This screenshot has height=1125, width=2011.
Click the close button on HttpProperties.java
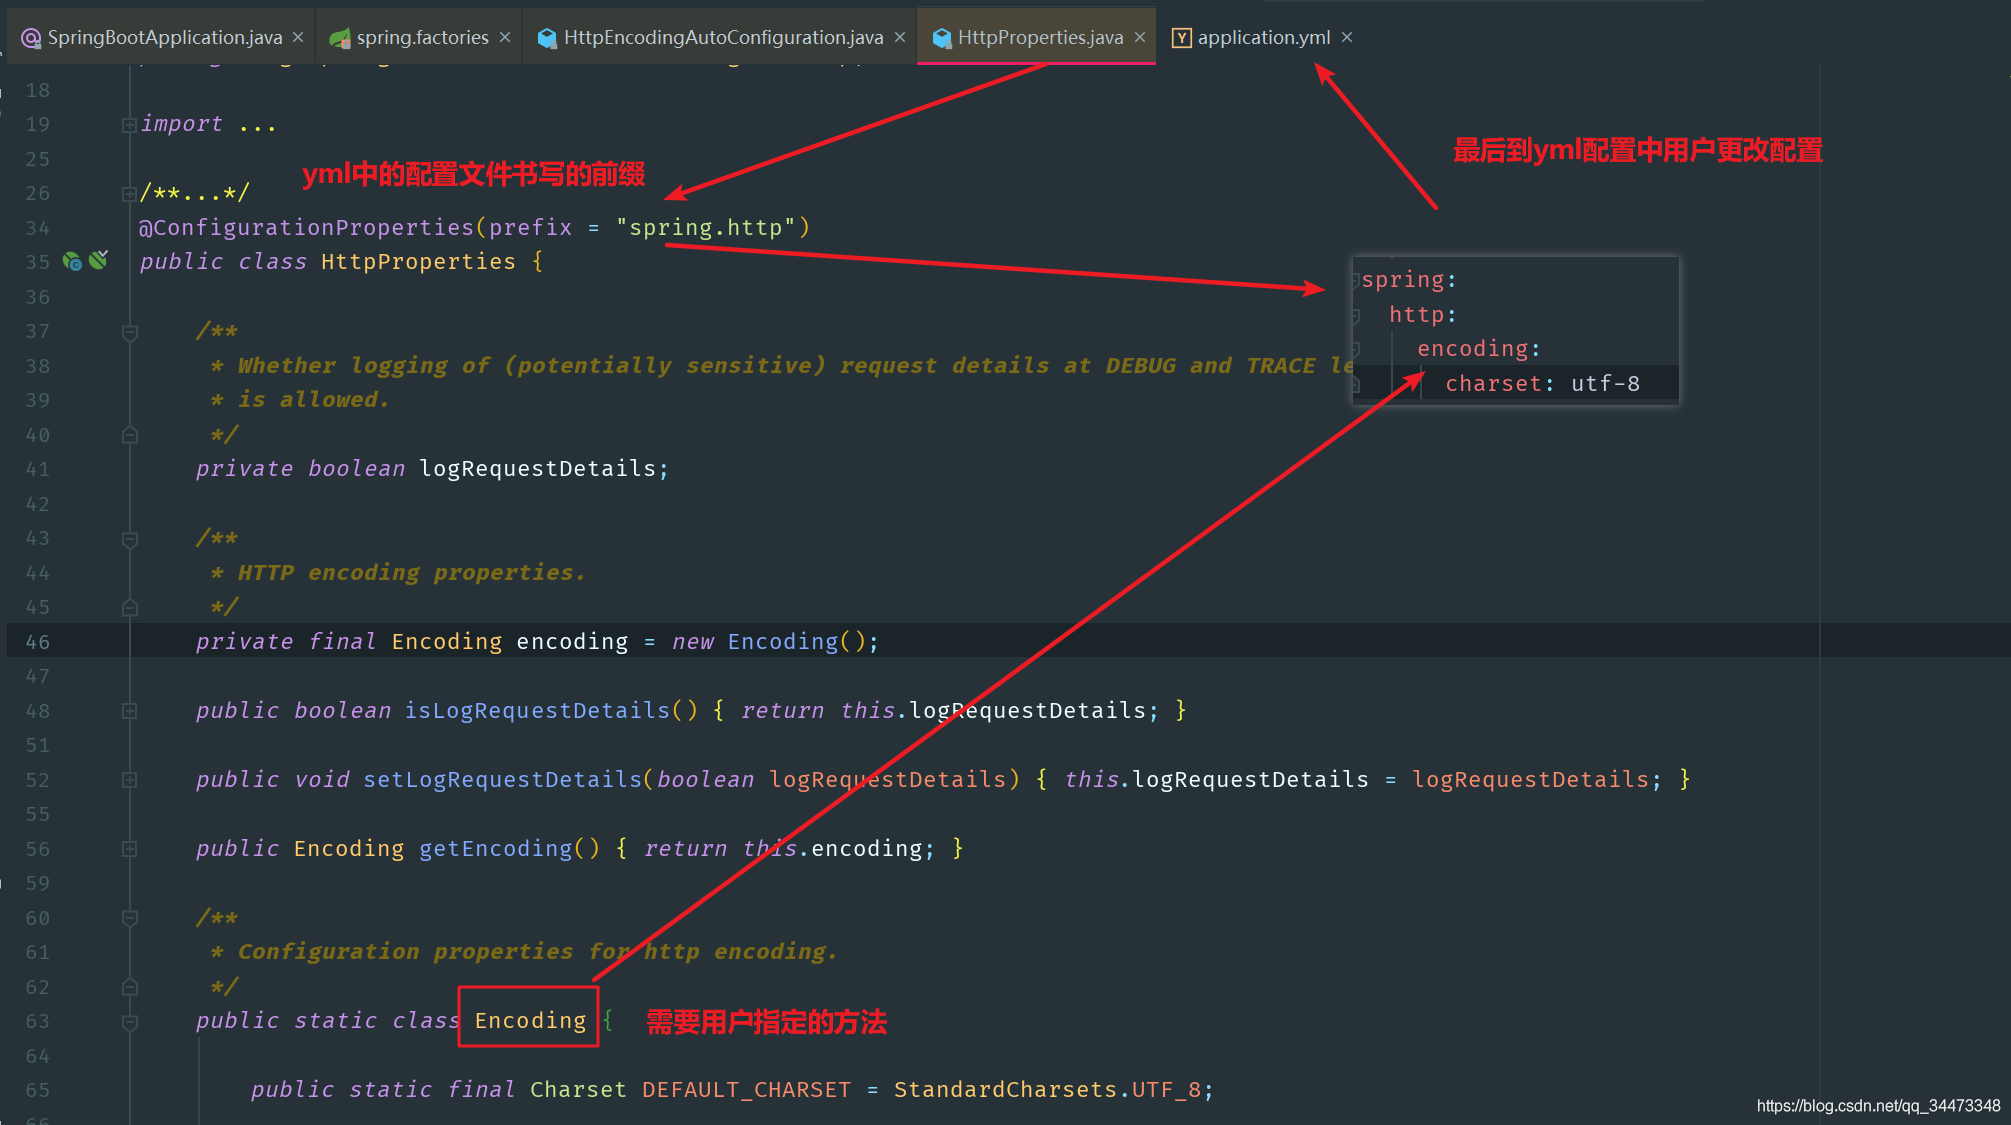click(1137, 37)
